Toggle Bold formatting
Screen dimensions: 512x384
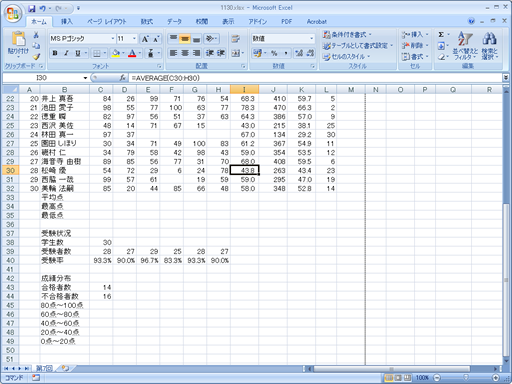pyautogui.click(x=55, y=53)
